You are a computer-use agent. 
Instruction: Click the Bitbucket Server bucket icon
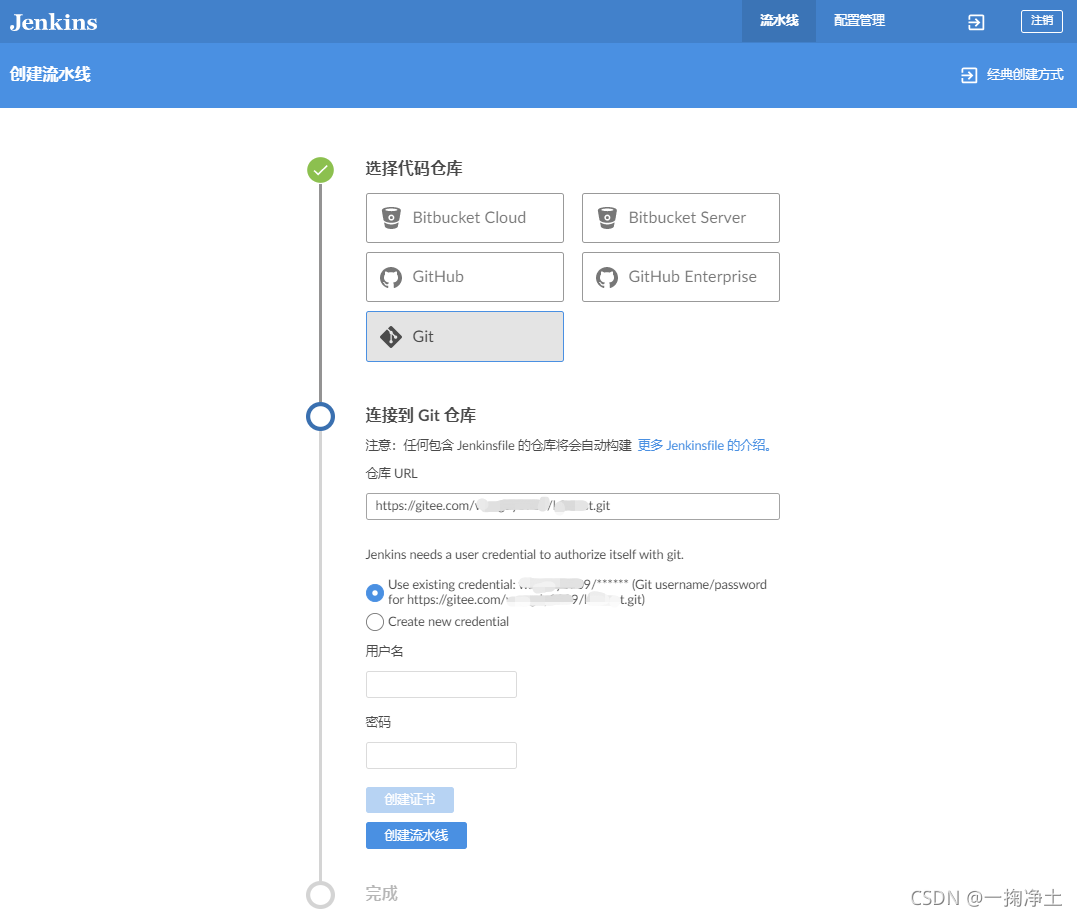(x=606, y=218)
